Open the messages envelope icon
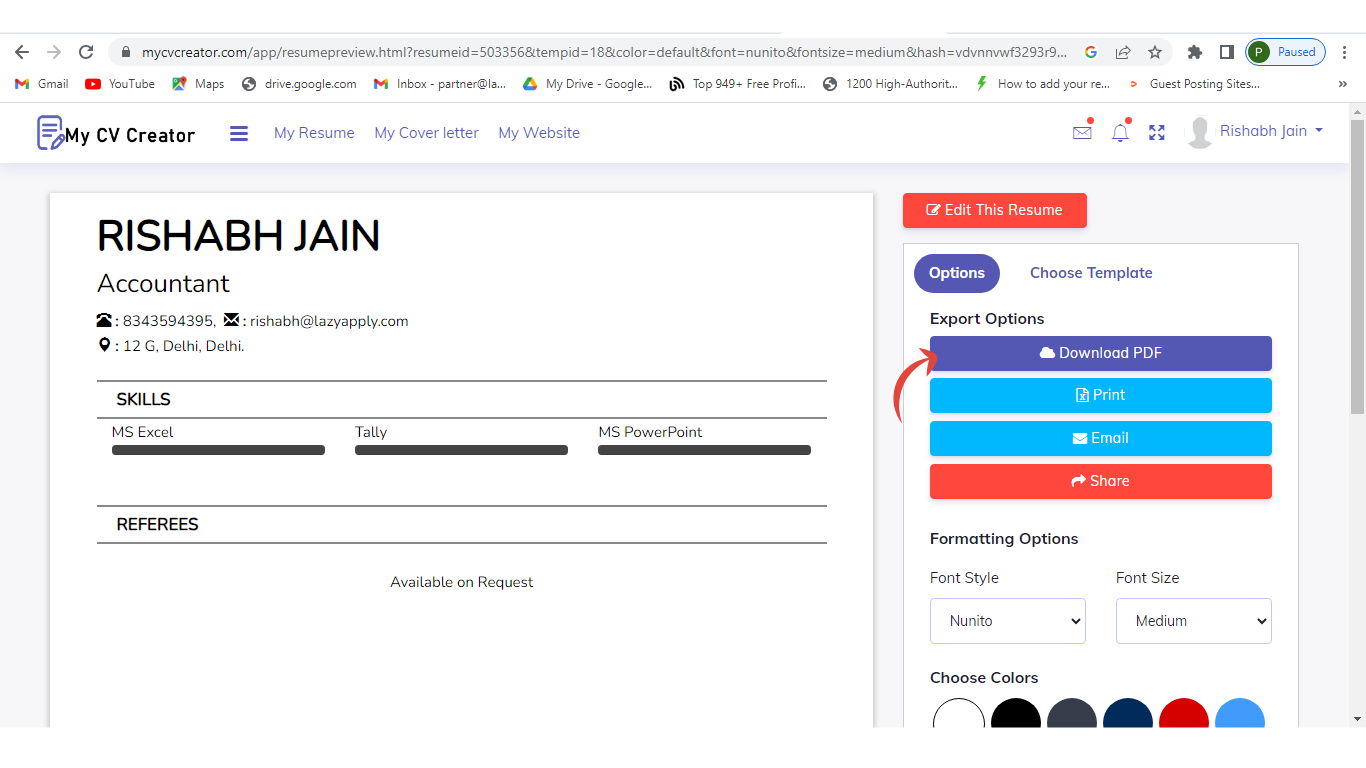1366x768 pixels. pos(1082,132)
